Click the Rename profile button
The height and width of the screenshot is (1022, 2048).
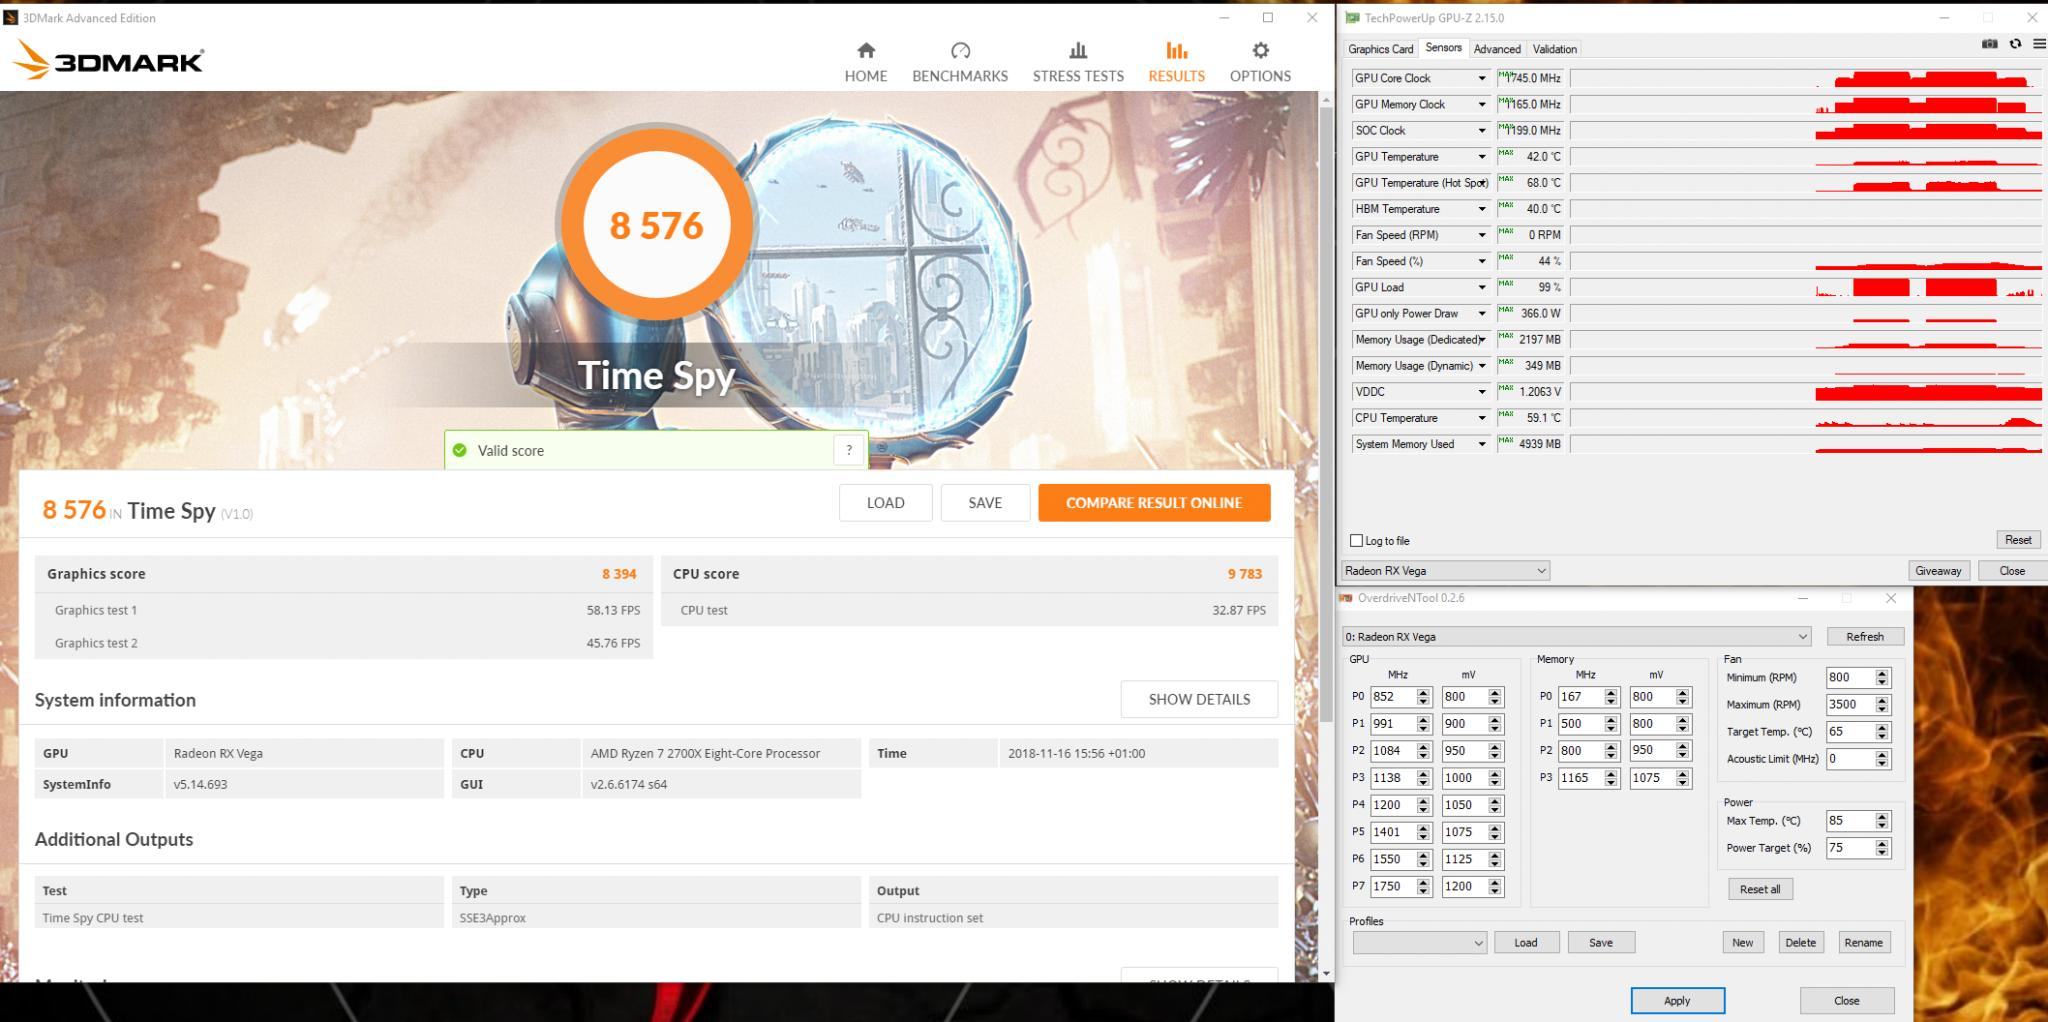point(1863,943)
